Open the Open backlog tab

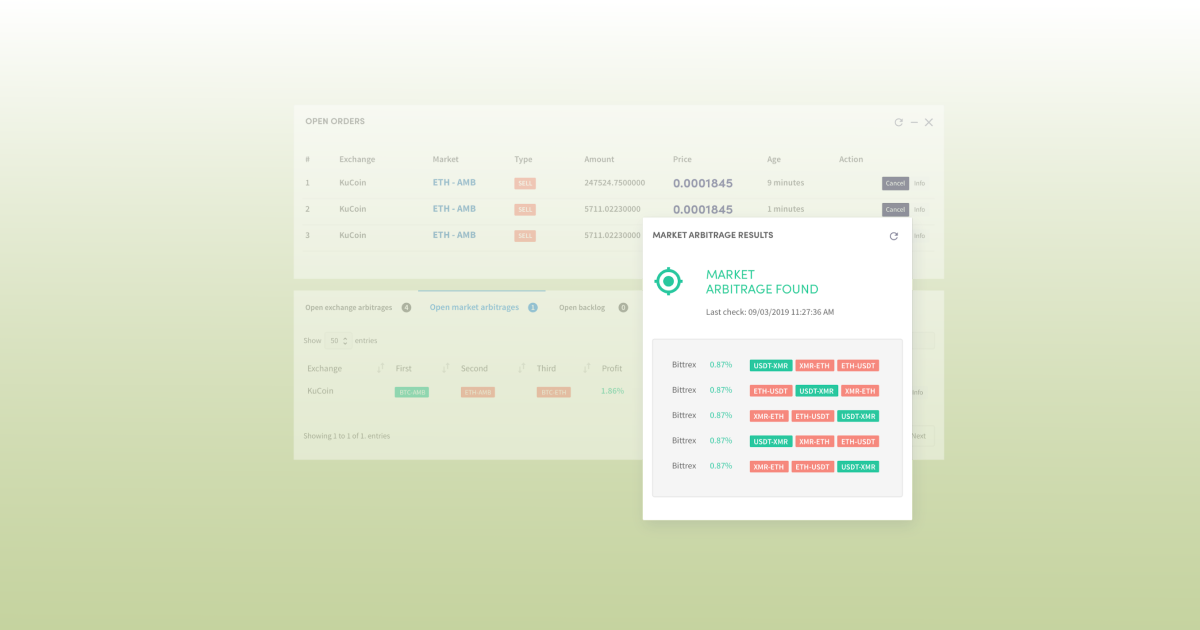tap(582, 307)
